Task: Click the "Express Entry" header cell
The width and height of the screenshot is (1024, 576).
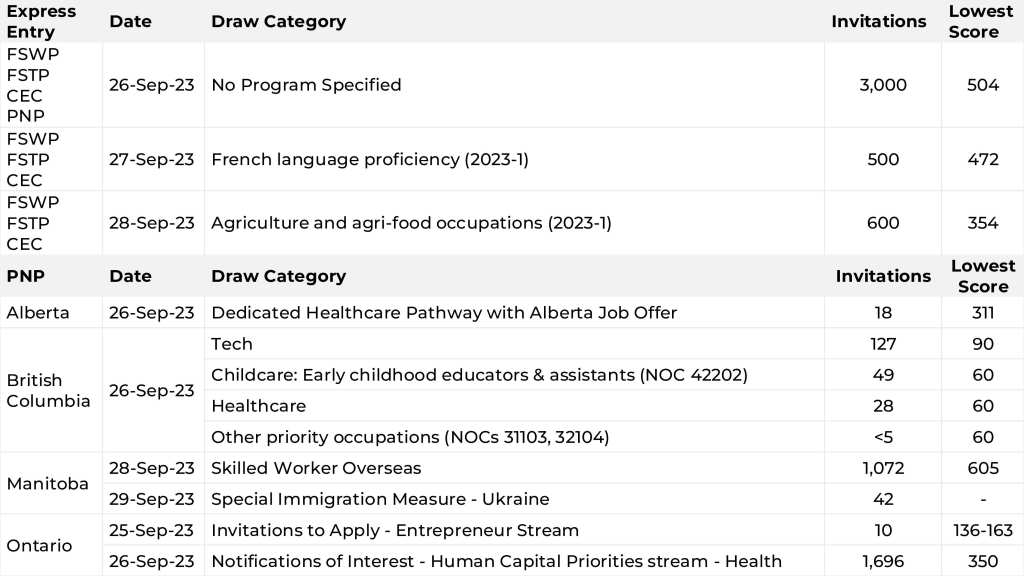Action: 41,21
